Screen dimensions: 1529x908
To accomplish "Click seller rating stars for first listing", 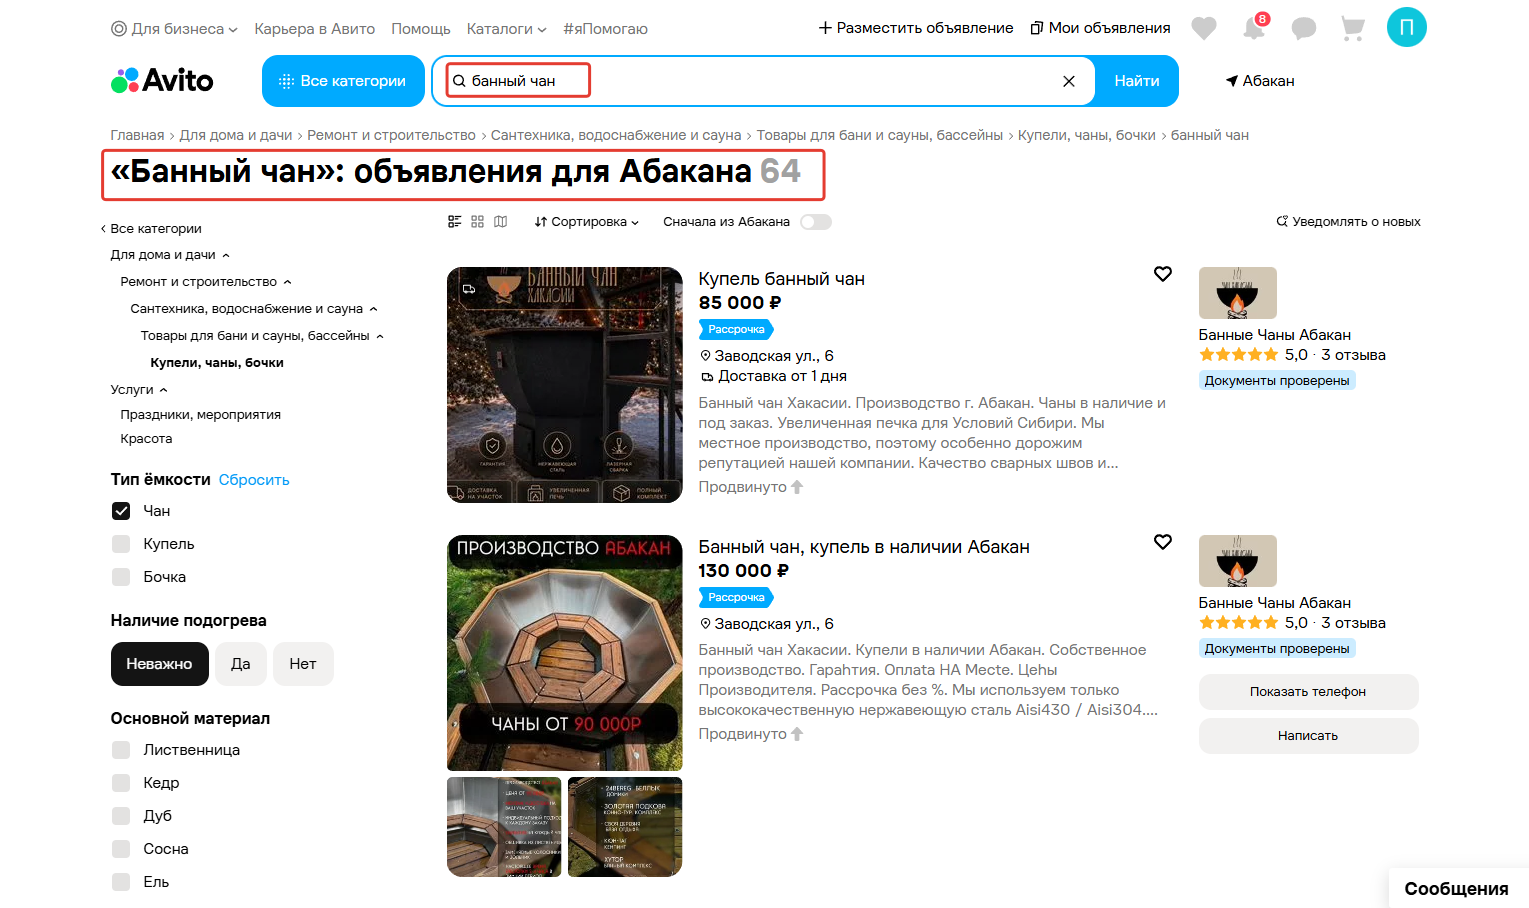I will (1238, 355).
